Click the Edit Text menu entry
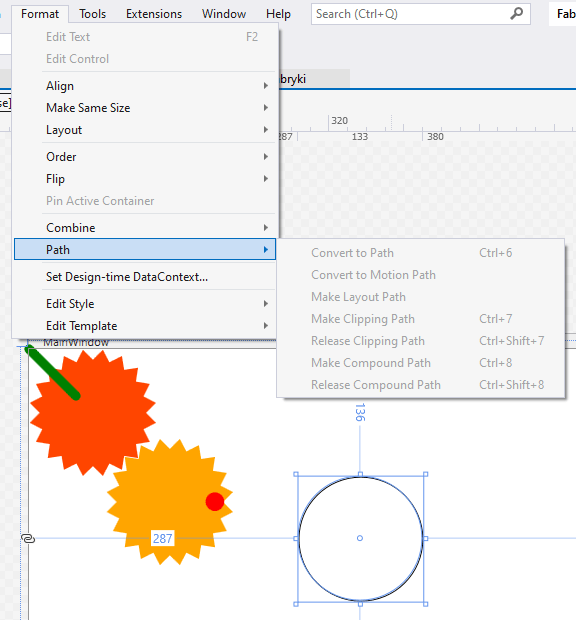Screen dimensions: 576x620 tap(145, 37)
